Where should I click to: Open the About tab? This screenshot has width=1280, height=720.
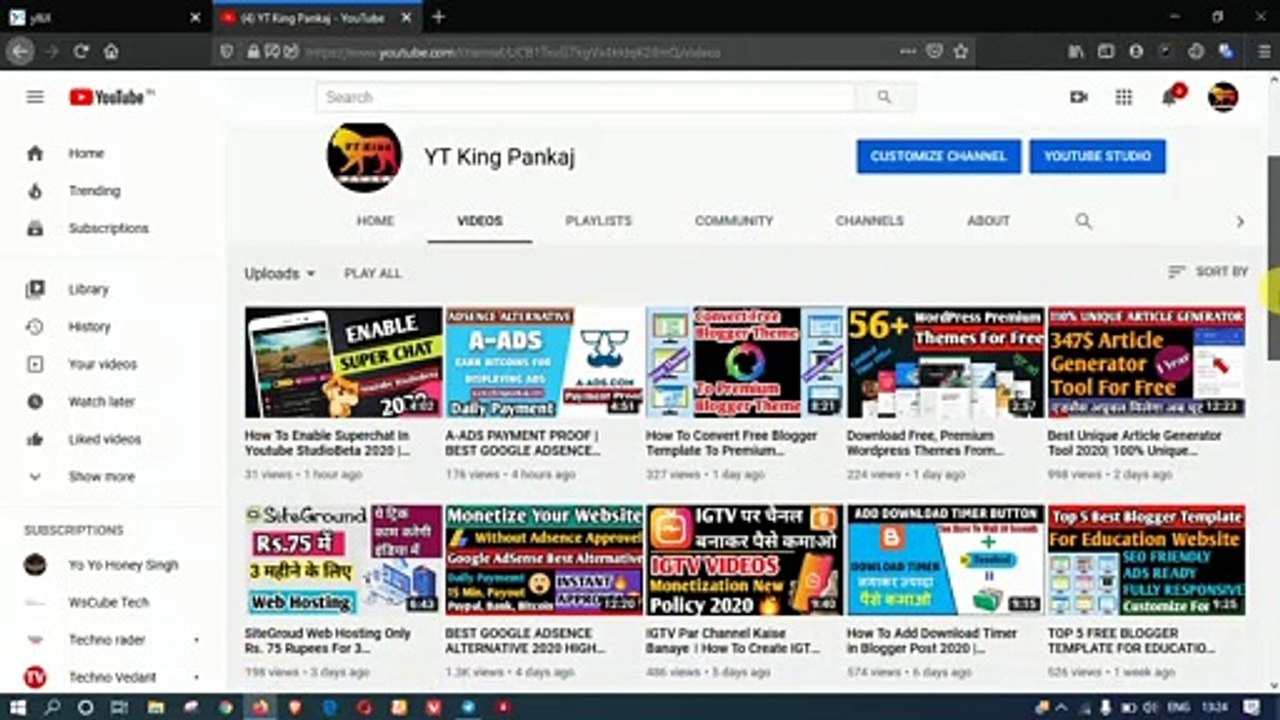[988, 221]
